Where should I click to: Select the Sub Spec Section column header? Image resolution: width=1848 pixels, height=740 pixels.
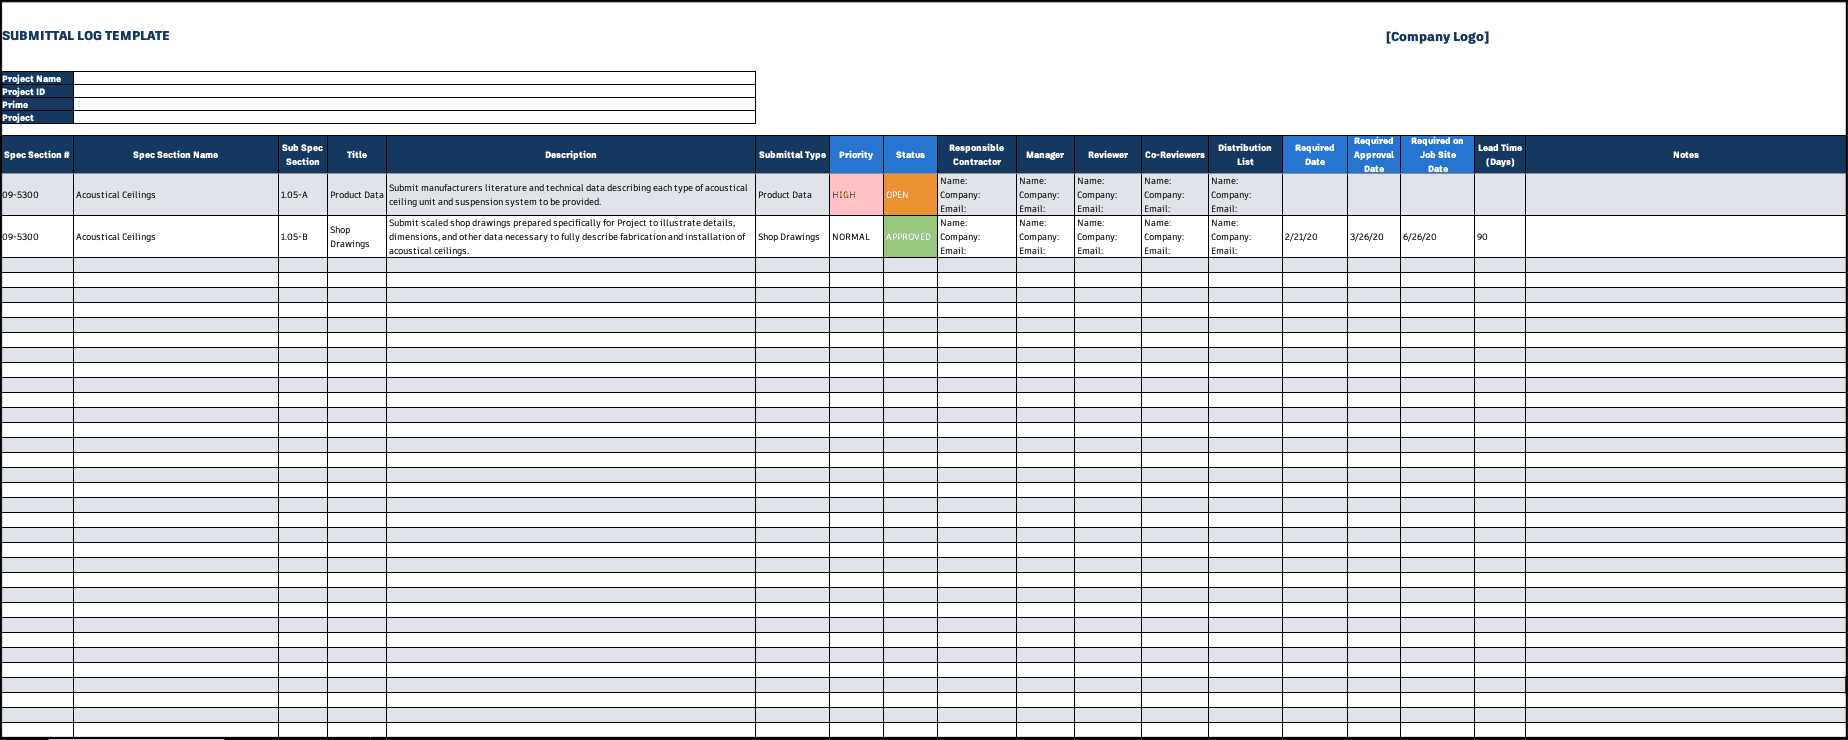pyautogui.click(x=303, y=155)
